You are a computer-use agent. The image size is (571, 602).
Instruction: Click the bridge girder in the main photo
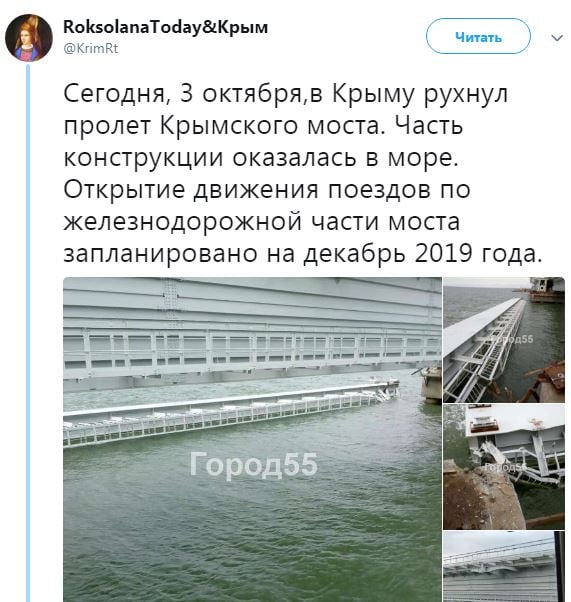click(x=252, y=330)
